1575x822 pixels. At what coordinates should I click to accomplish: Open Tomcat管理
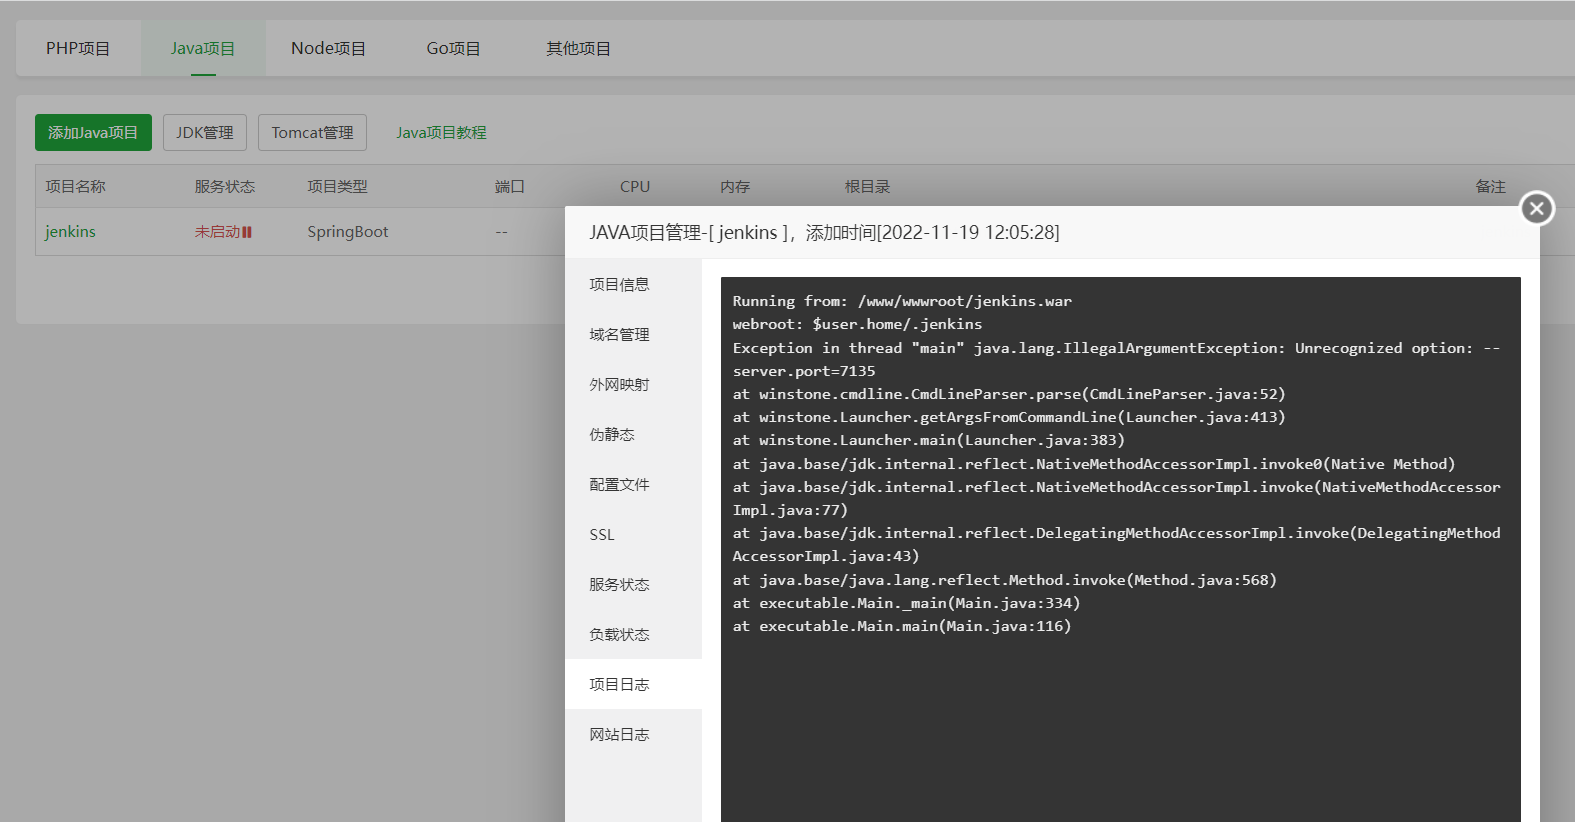312,132
